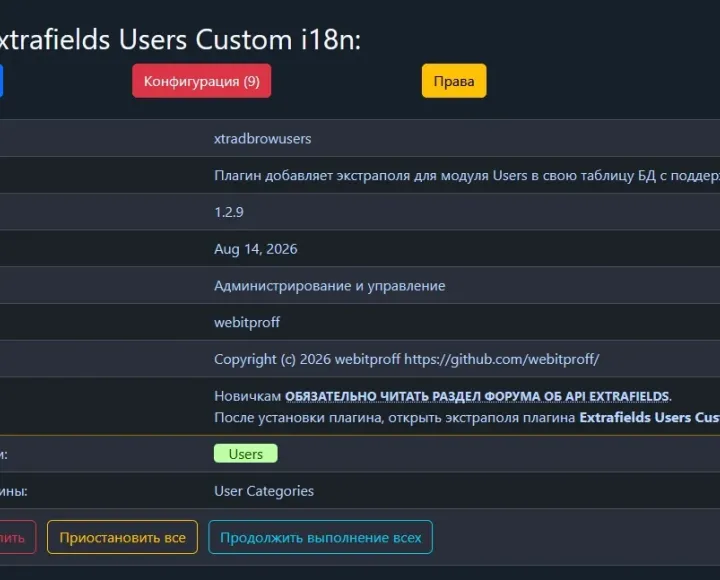Open the Конфигурация (9) button

(202, 81)
